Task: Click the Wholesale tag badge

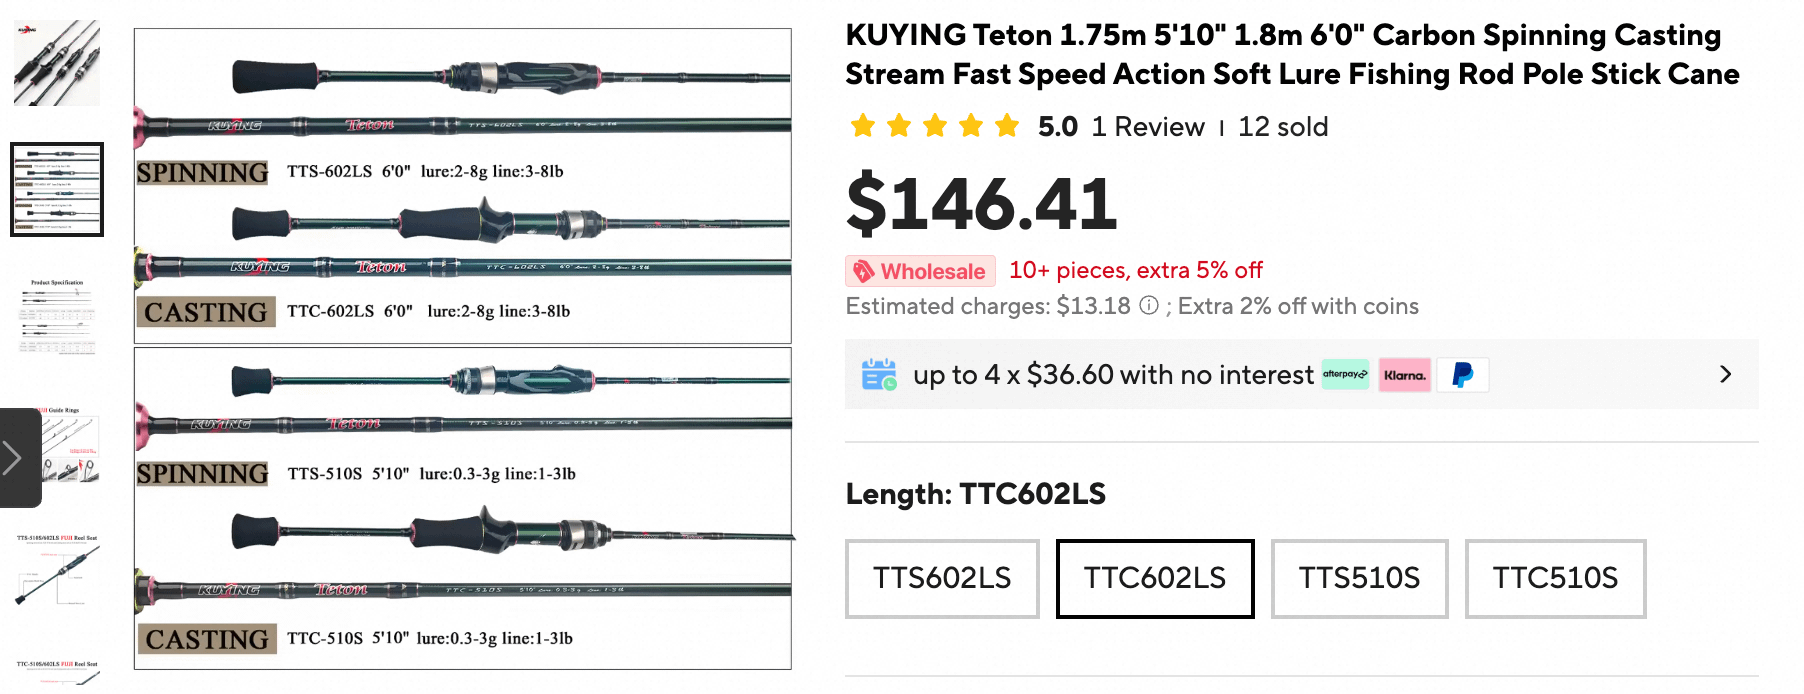Action: click(x=919, y=271)
